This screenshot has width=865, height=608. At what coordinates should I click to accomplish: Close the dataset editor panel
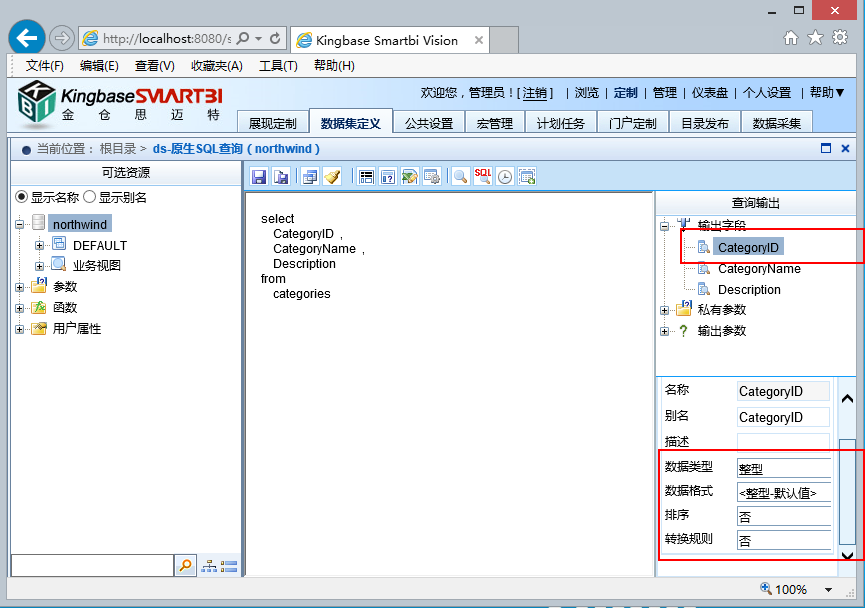tap(845, 148)
